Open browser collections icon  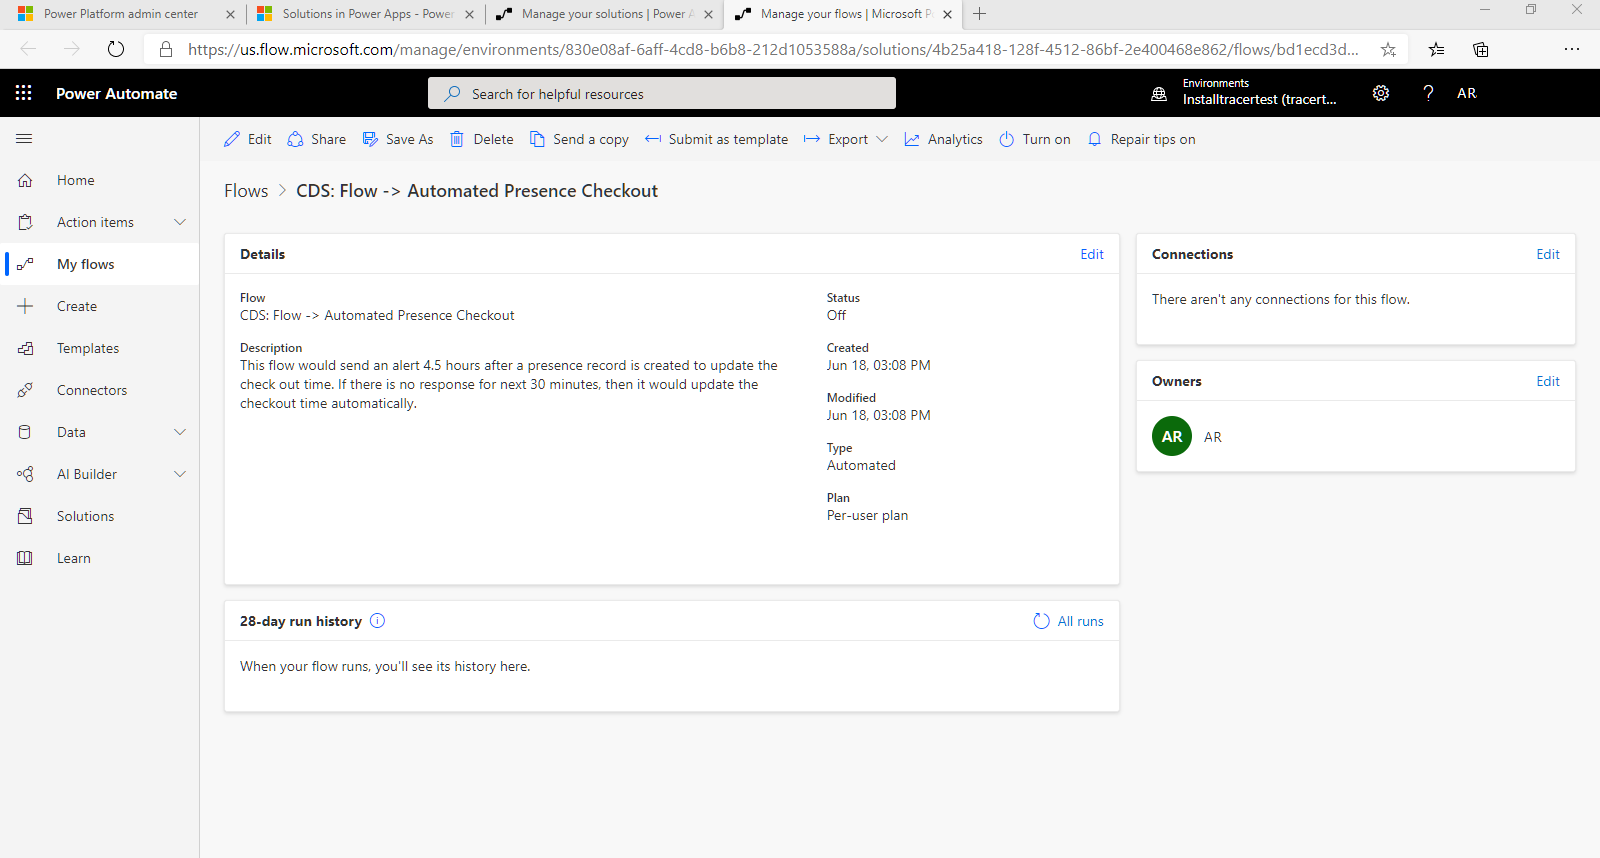1481,49
